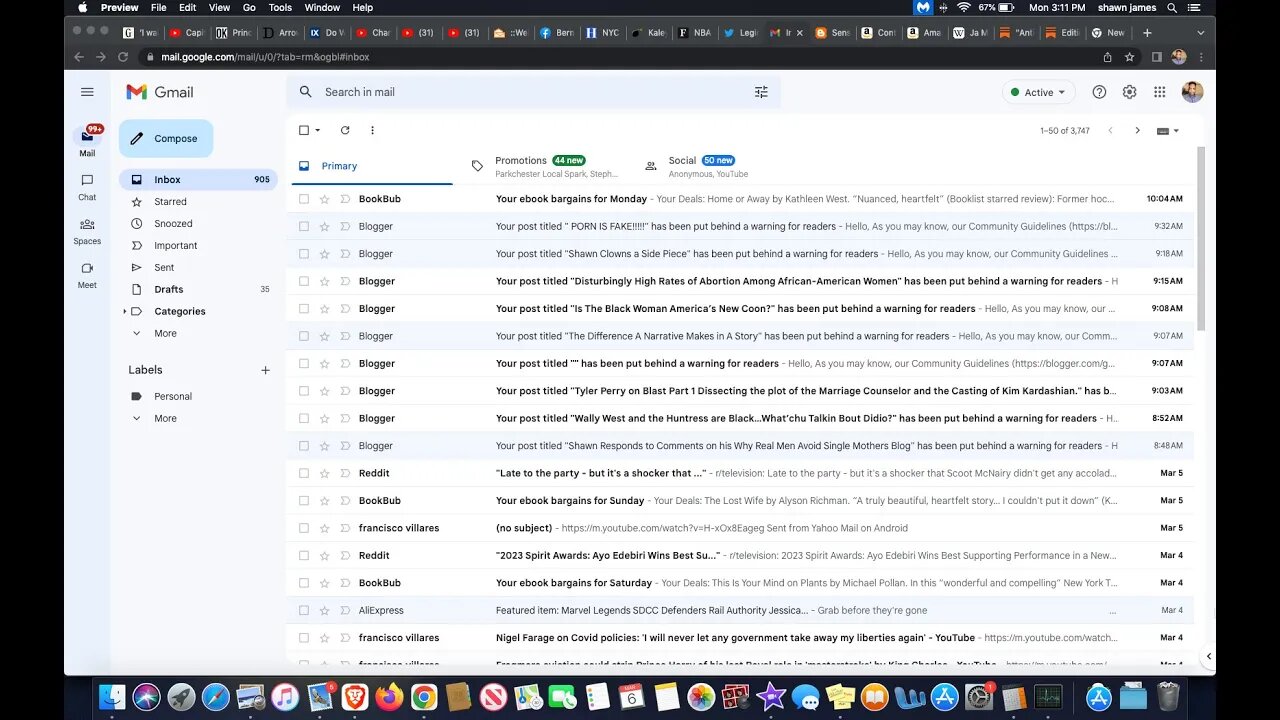The height and width of the screenshot is (720, 1280).
Task: Select checkbox for Reddit 2023 Spirit Awards email
Action: tap(304, 555)
